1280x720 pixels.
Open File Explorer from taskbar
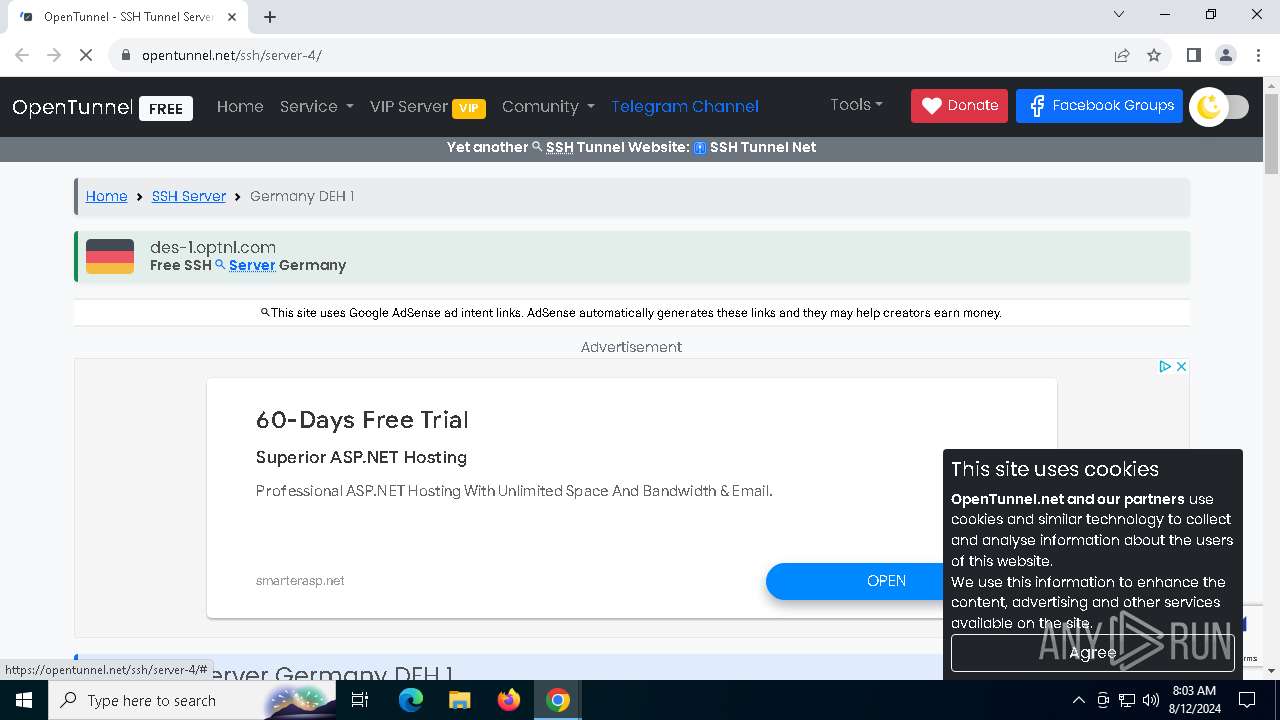coord(459,700)
